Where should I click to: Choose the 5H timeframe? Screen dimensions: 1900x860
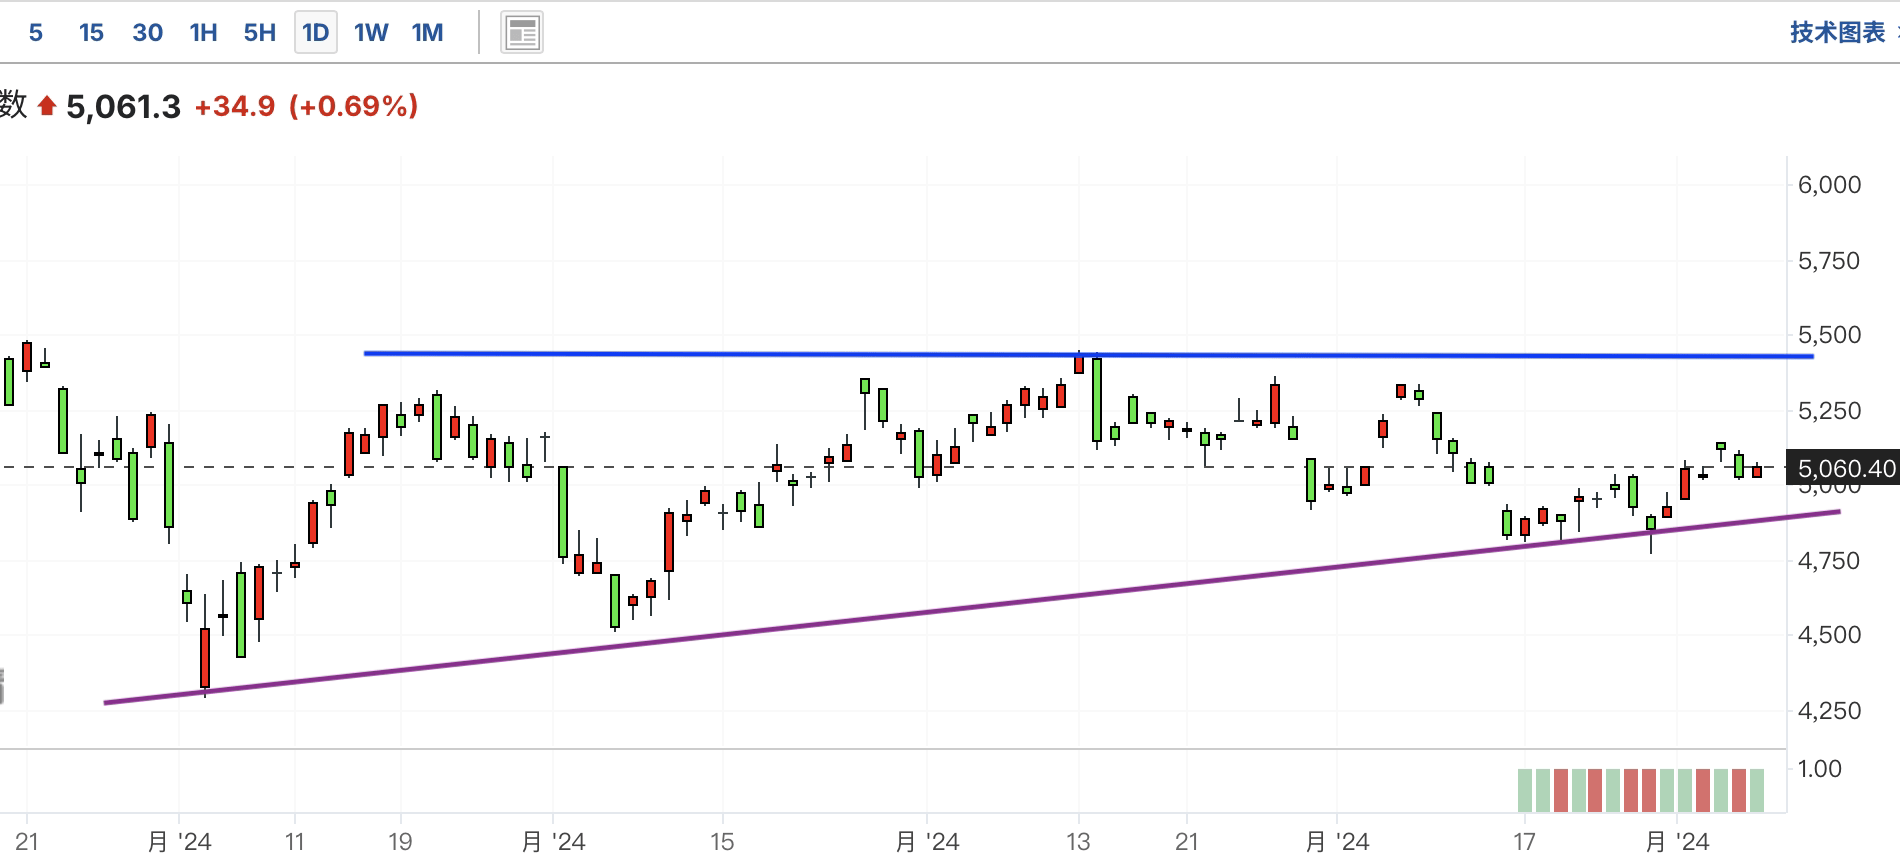(x=259, y=33)
